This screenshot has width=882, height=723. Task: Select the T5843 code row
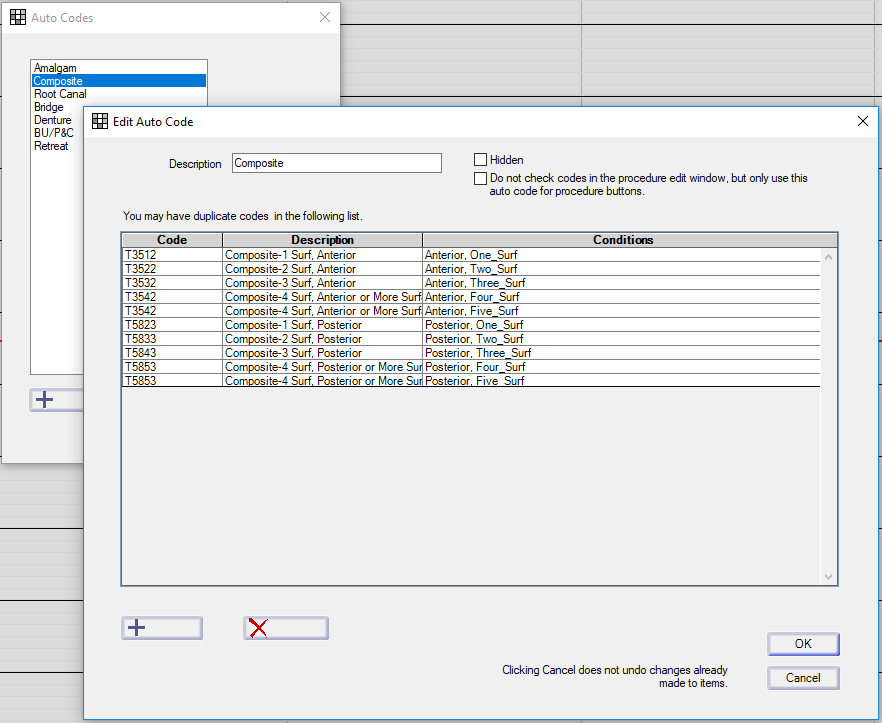pos(471,353)
